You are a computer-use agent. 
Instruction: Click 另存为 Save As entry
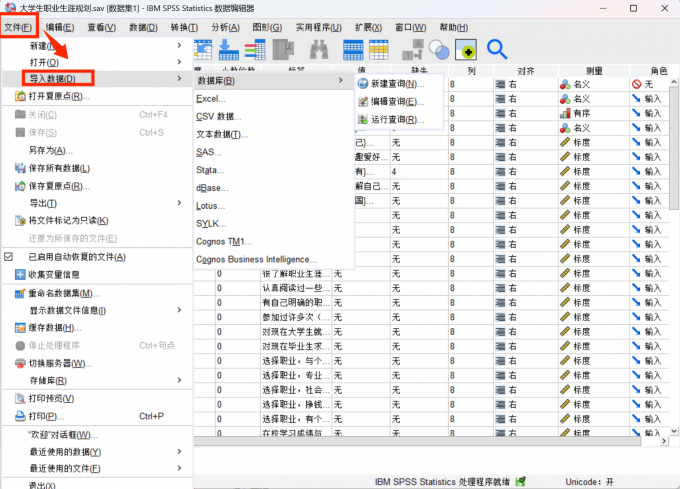pos(50,150)
